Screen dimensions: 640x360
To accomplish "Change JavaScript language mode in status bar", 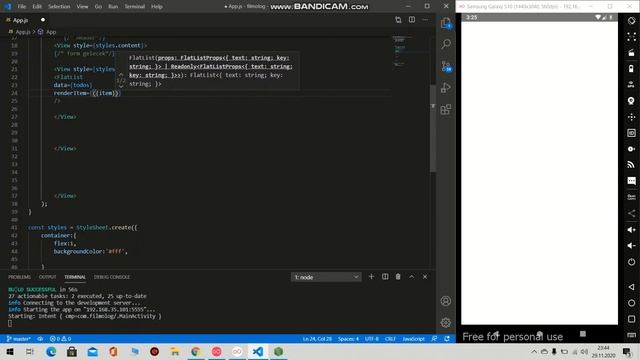I will point(413,339).
